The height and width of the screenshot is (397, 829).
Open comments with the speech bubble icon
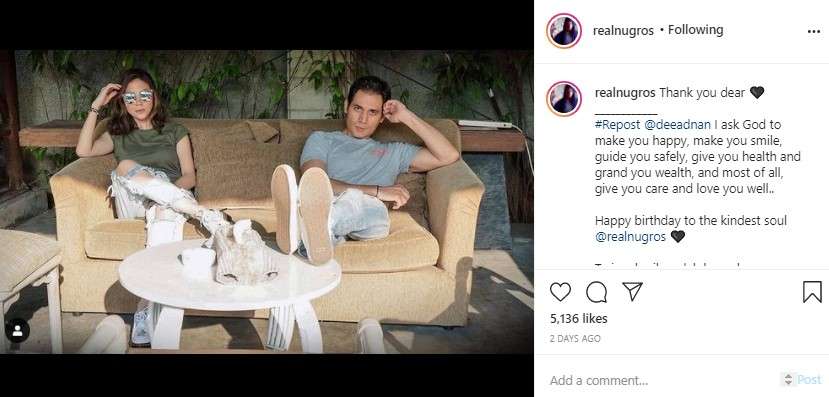(x=596, y=292)
